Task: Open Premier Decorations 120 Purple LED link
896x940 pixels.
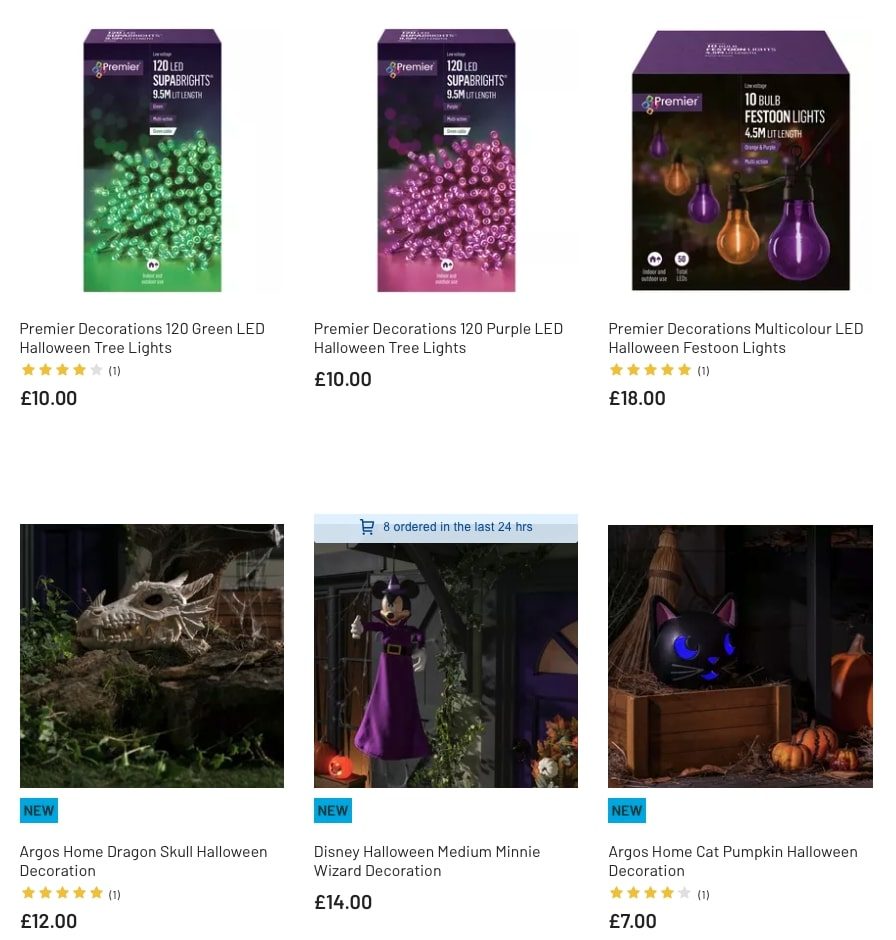Action: (437, 337)
